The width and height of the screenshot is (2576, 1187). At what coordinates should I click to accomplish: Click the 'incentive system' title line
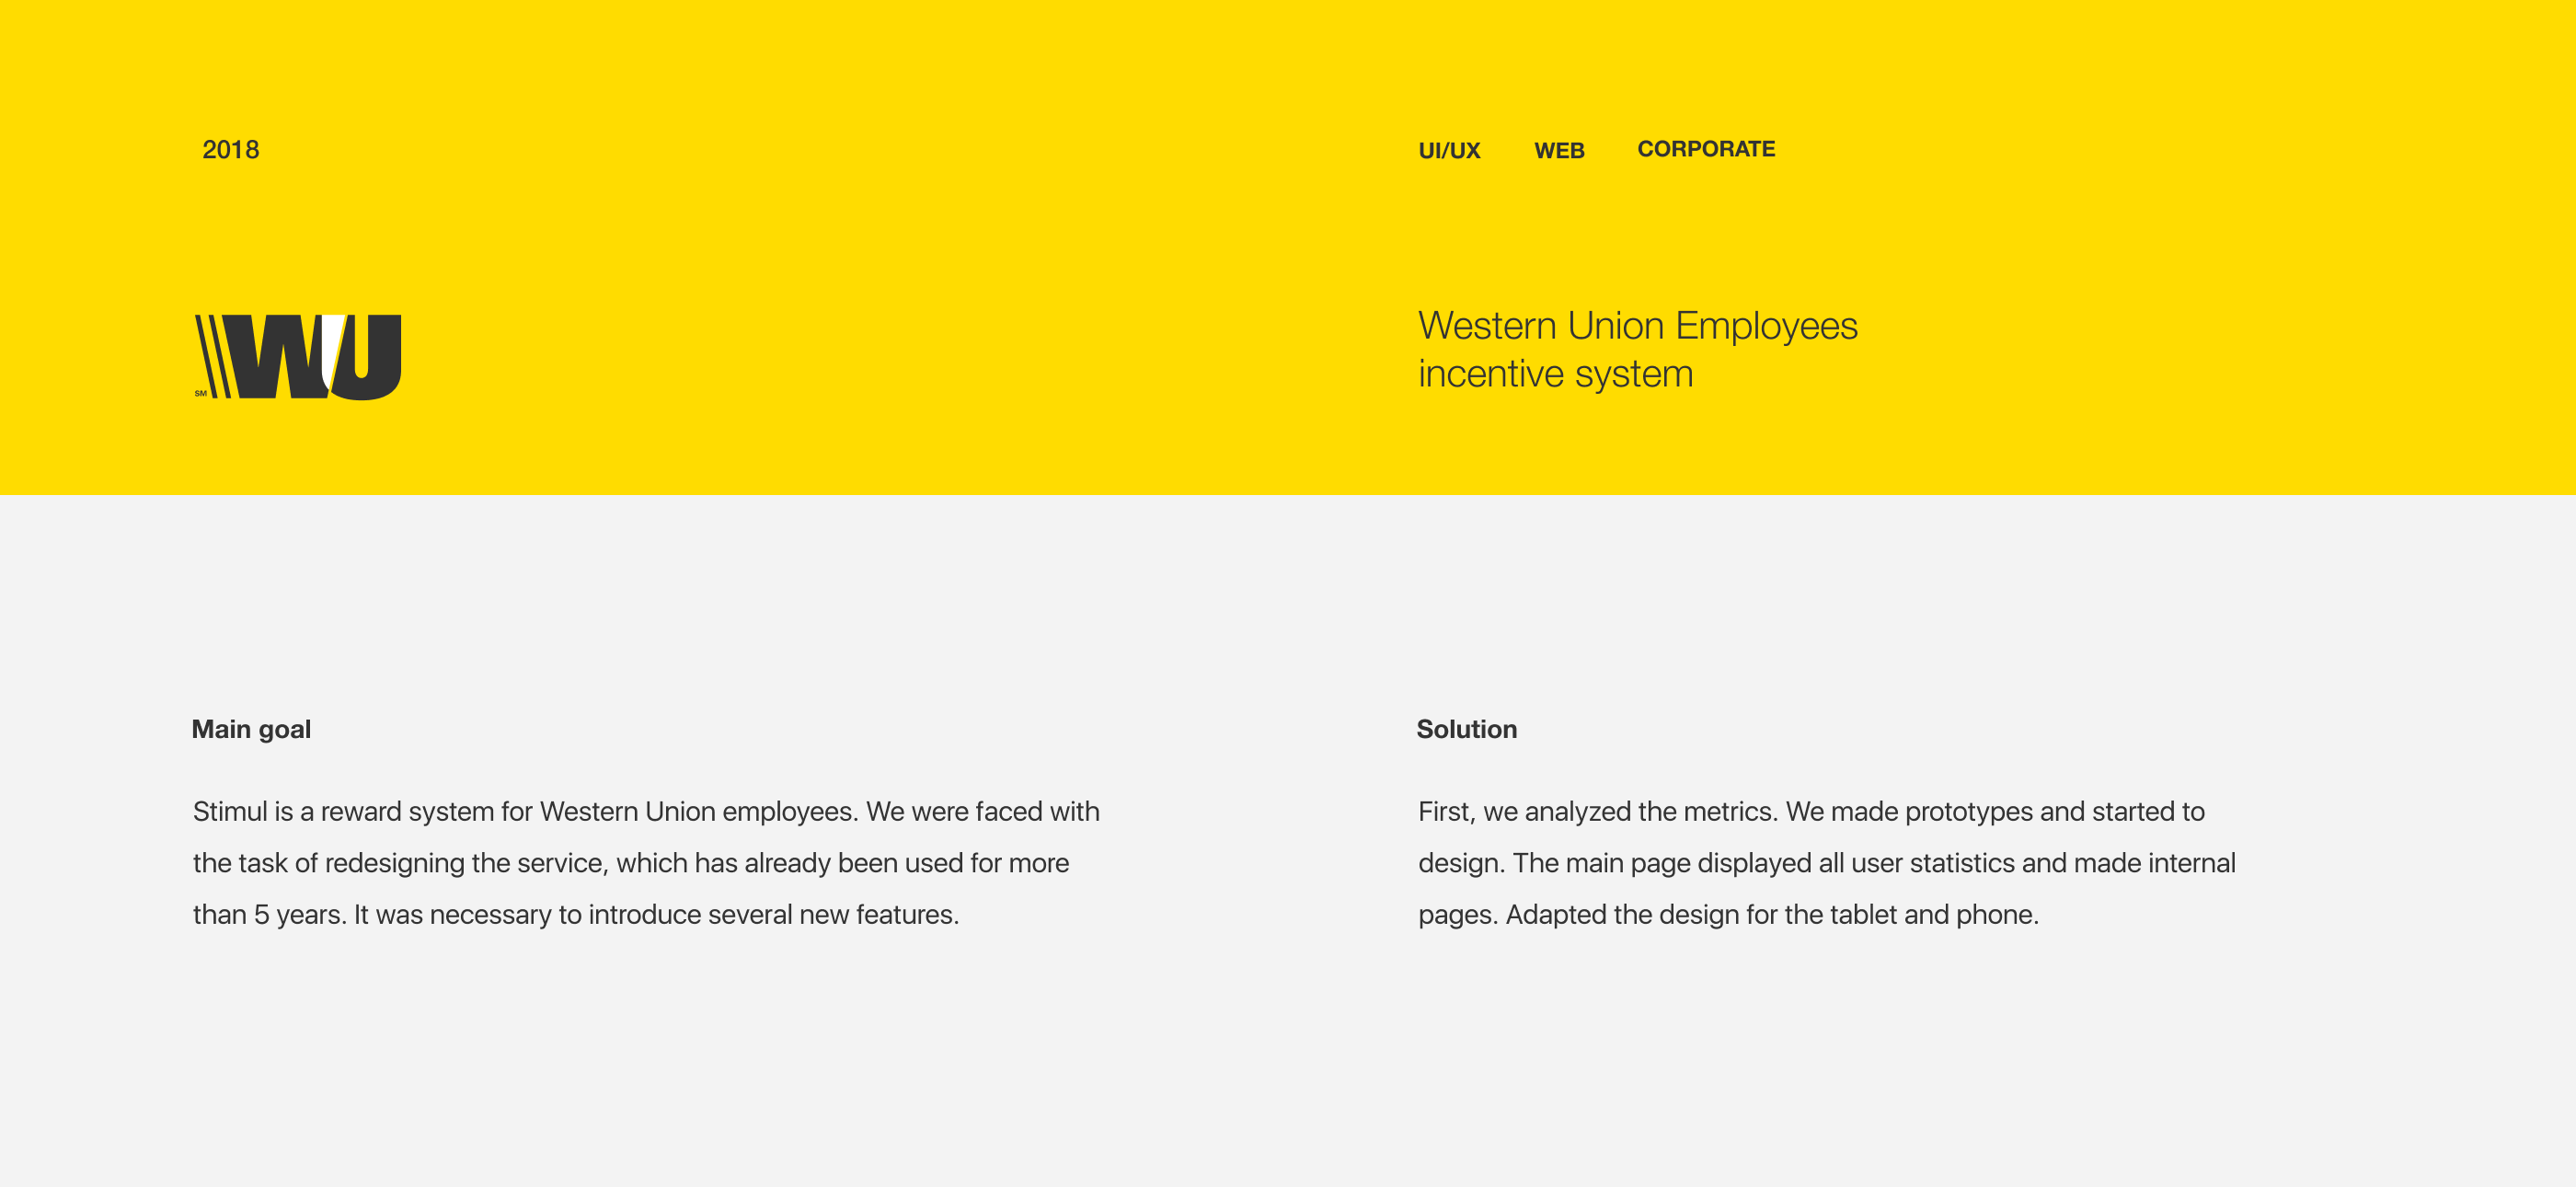pos(1555,374)
